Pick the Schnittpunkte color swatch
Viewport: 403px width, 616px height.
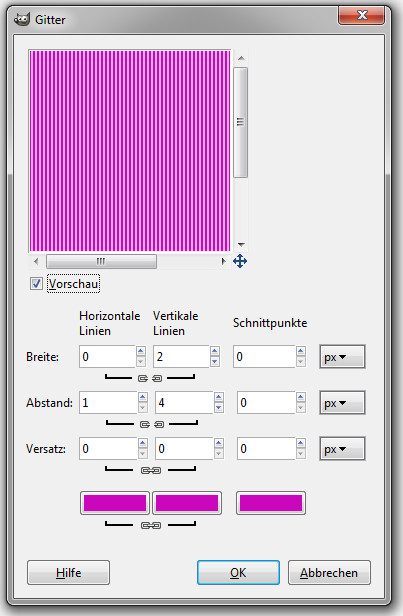(271, 503)
